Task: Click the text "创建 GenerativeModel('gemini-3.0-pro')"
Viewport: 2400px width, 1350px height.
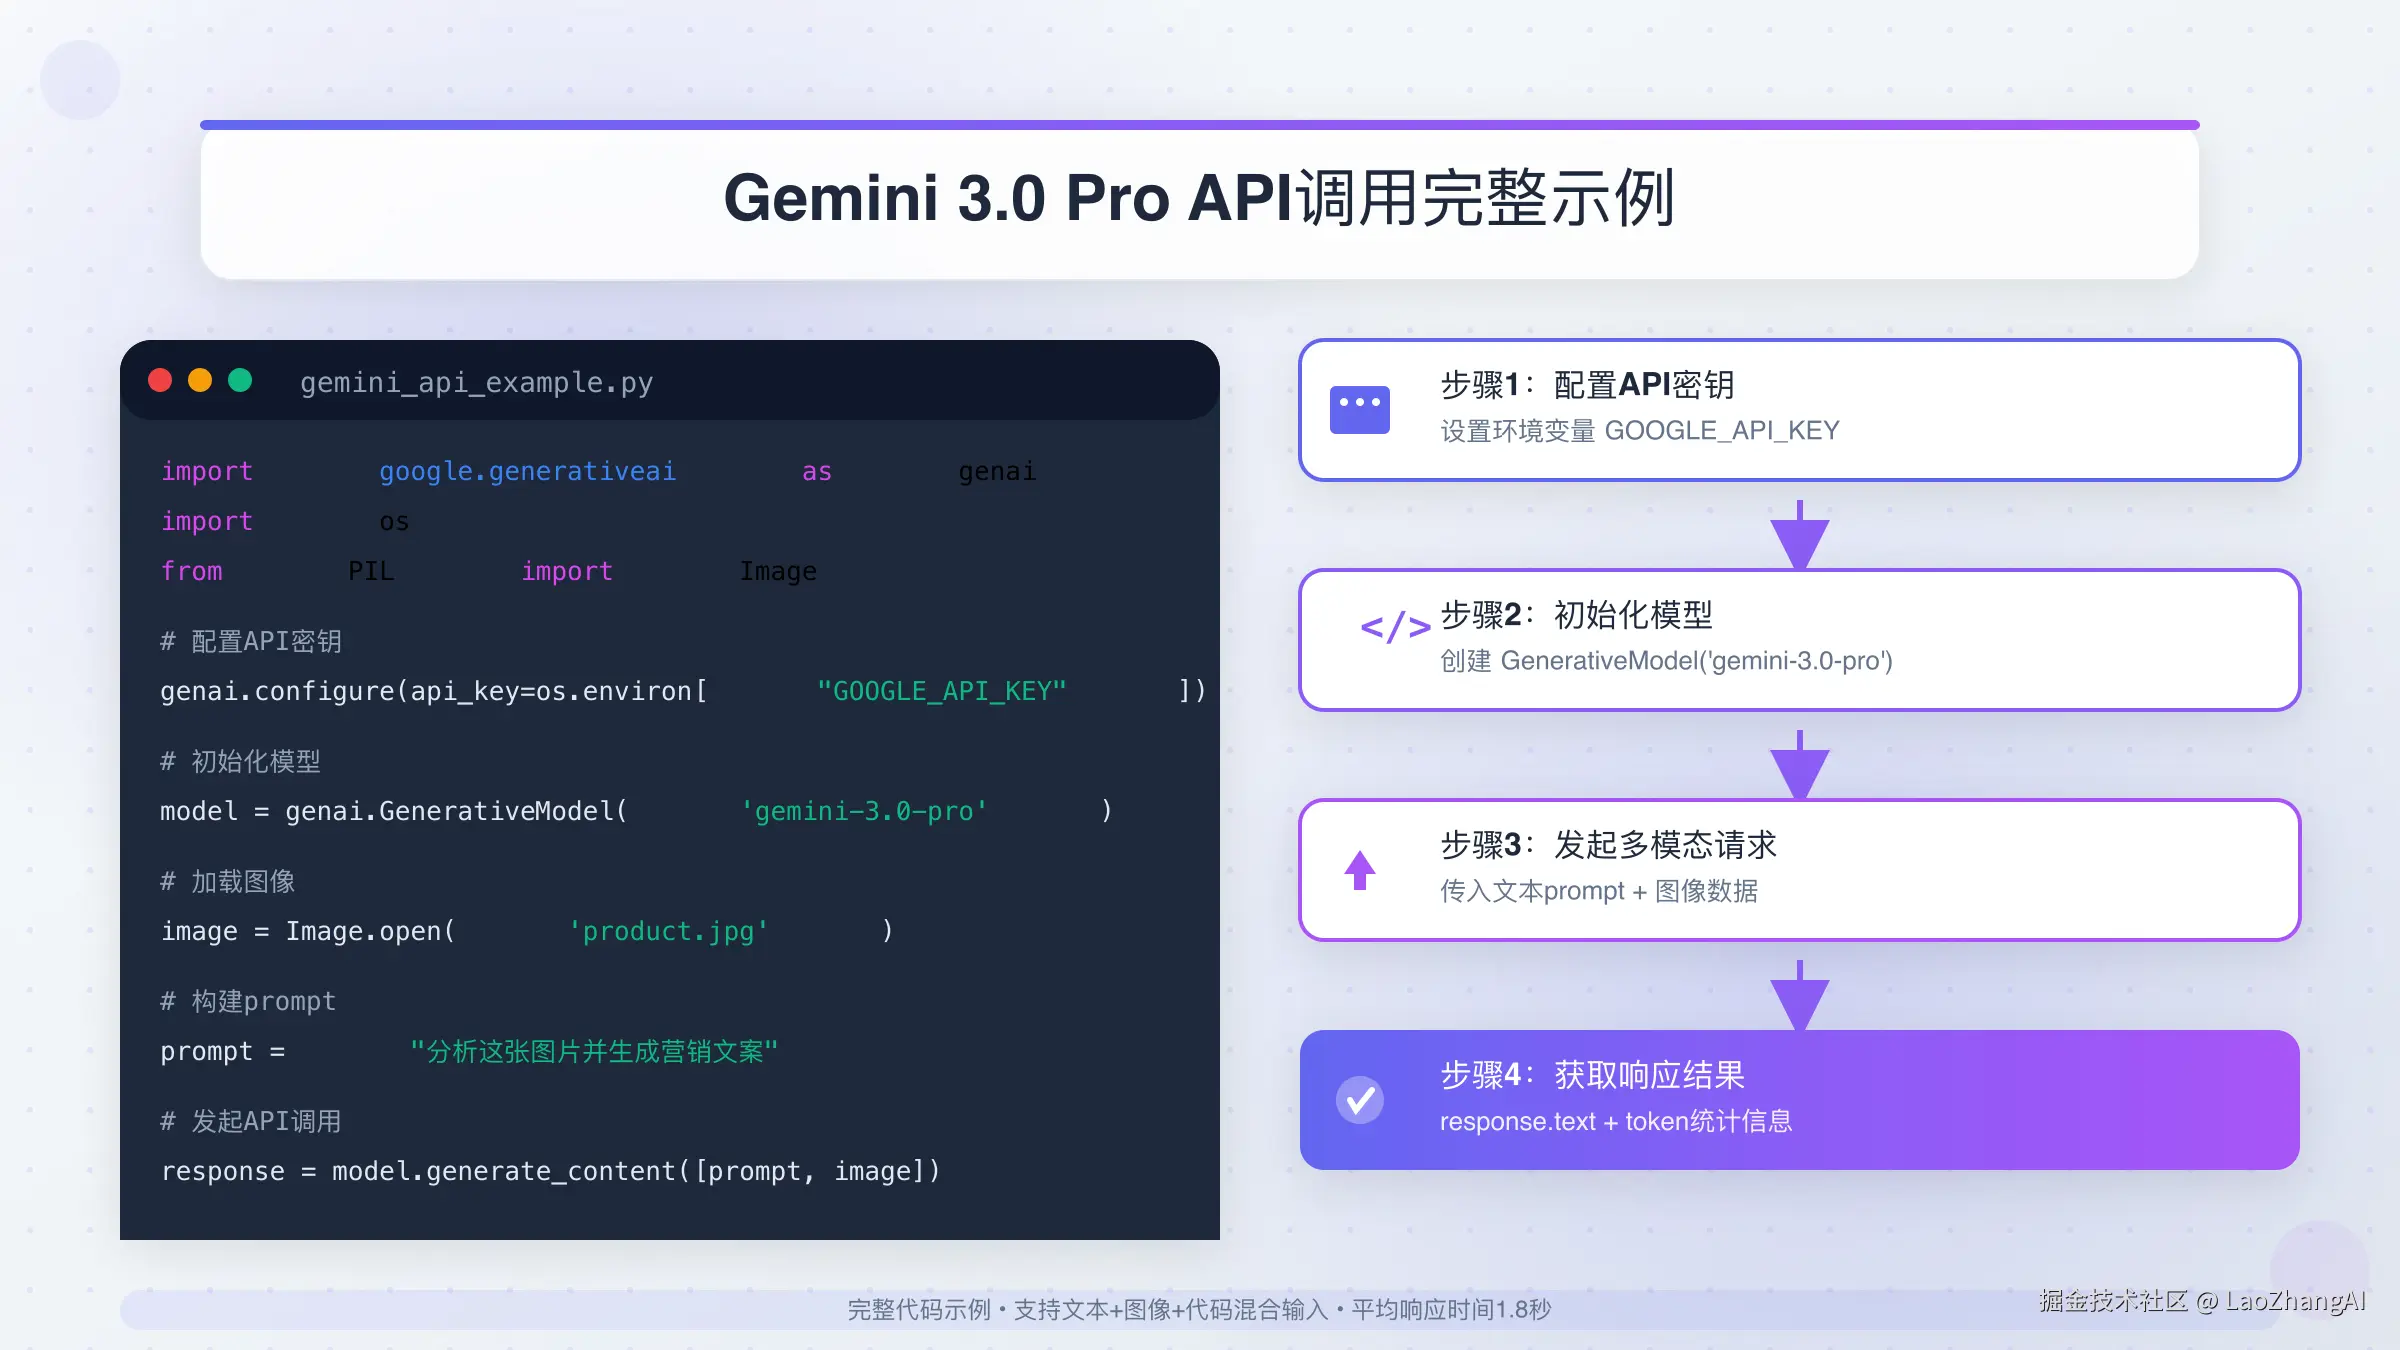Action: (x=1666, y=661)
